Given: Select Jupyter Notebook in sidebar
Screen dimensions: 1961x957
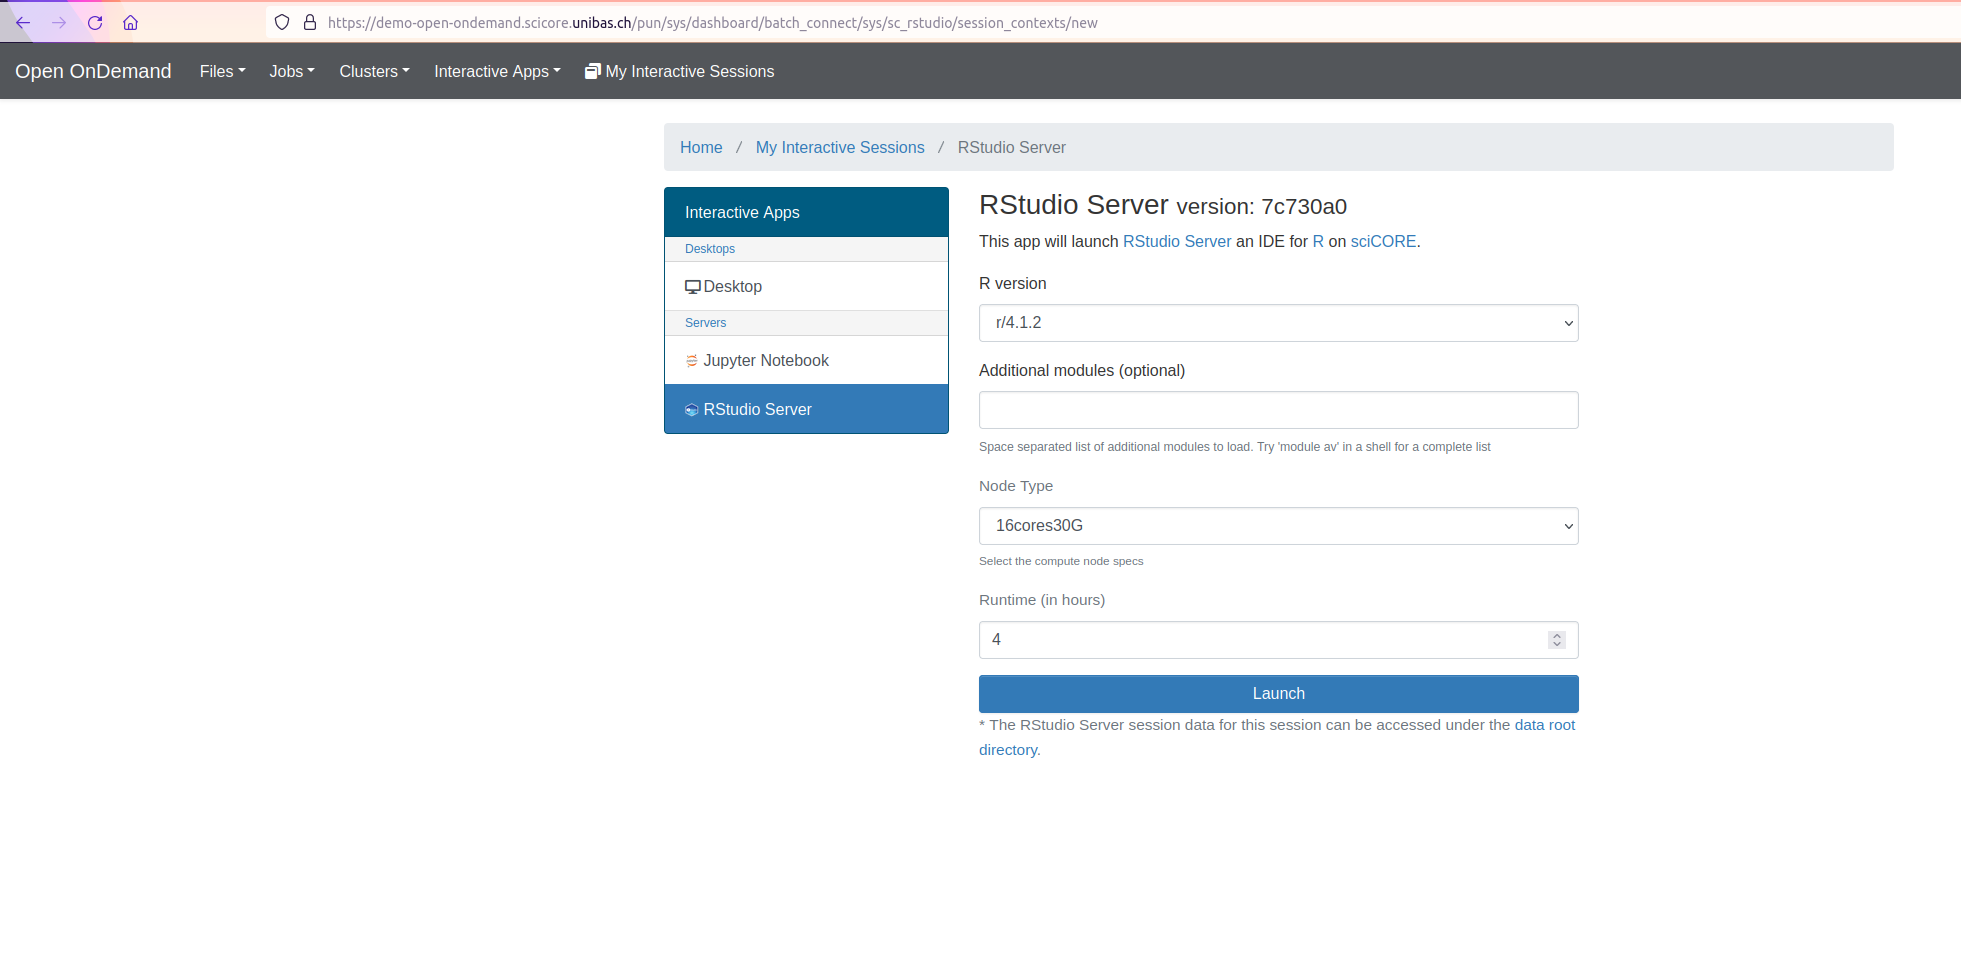Looking at the screenshot, I should coord(765,361).
